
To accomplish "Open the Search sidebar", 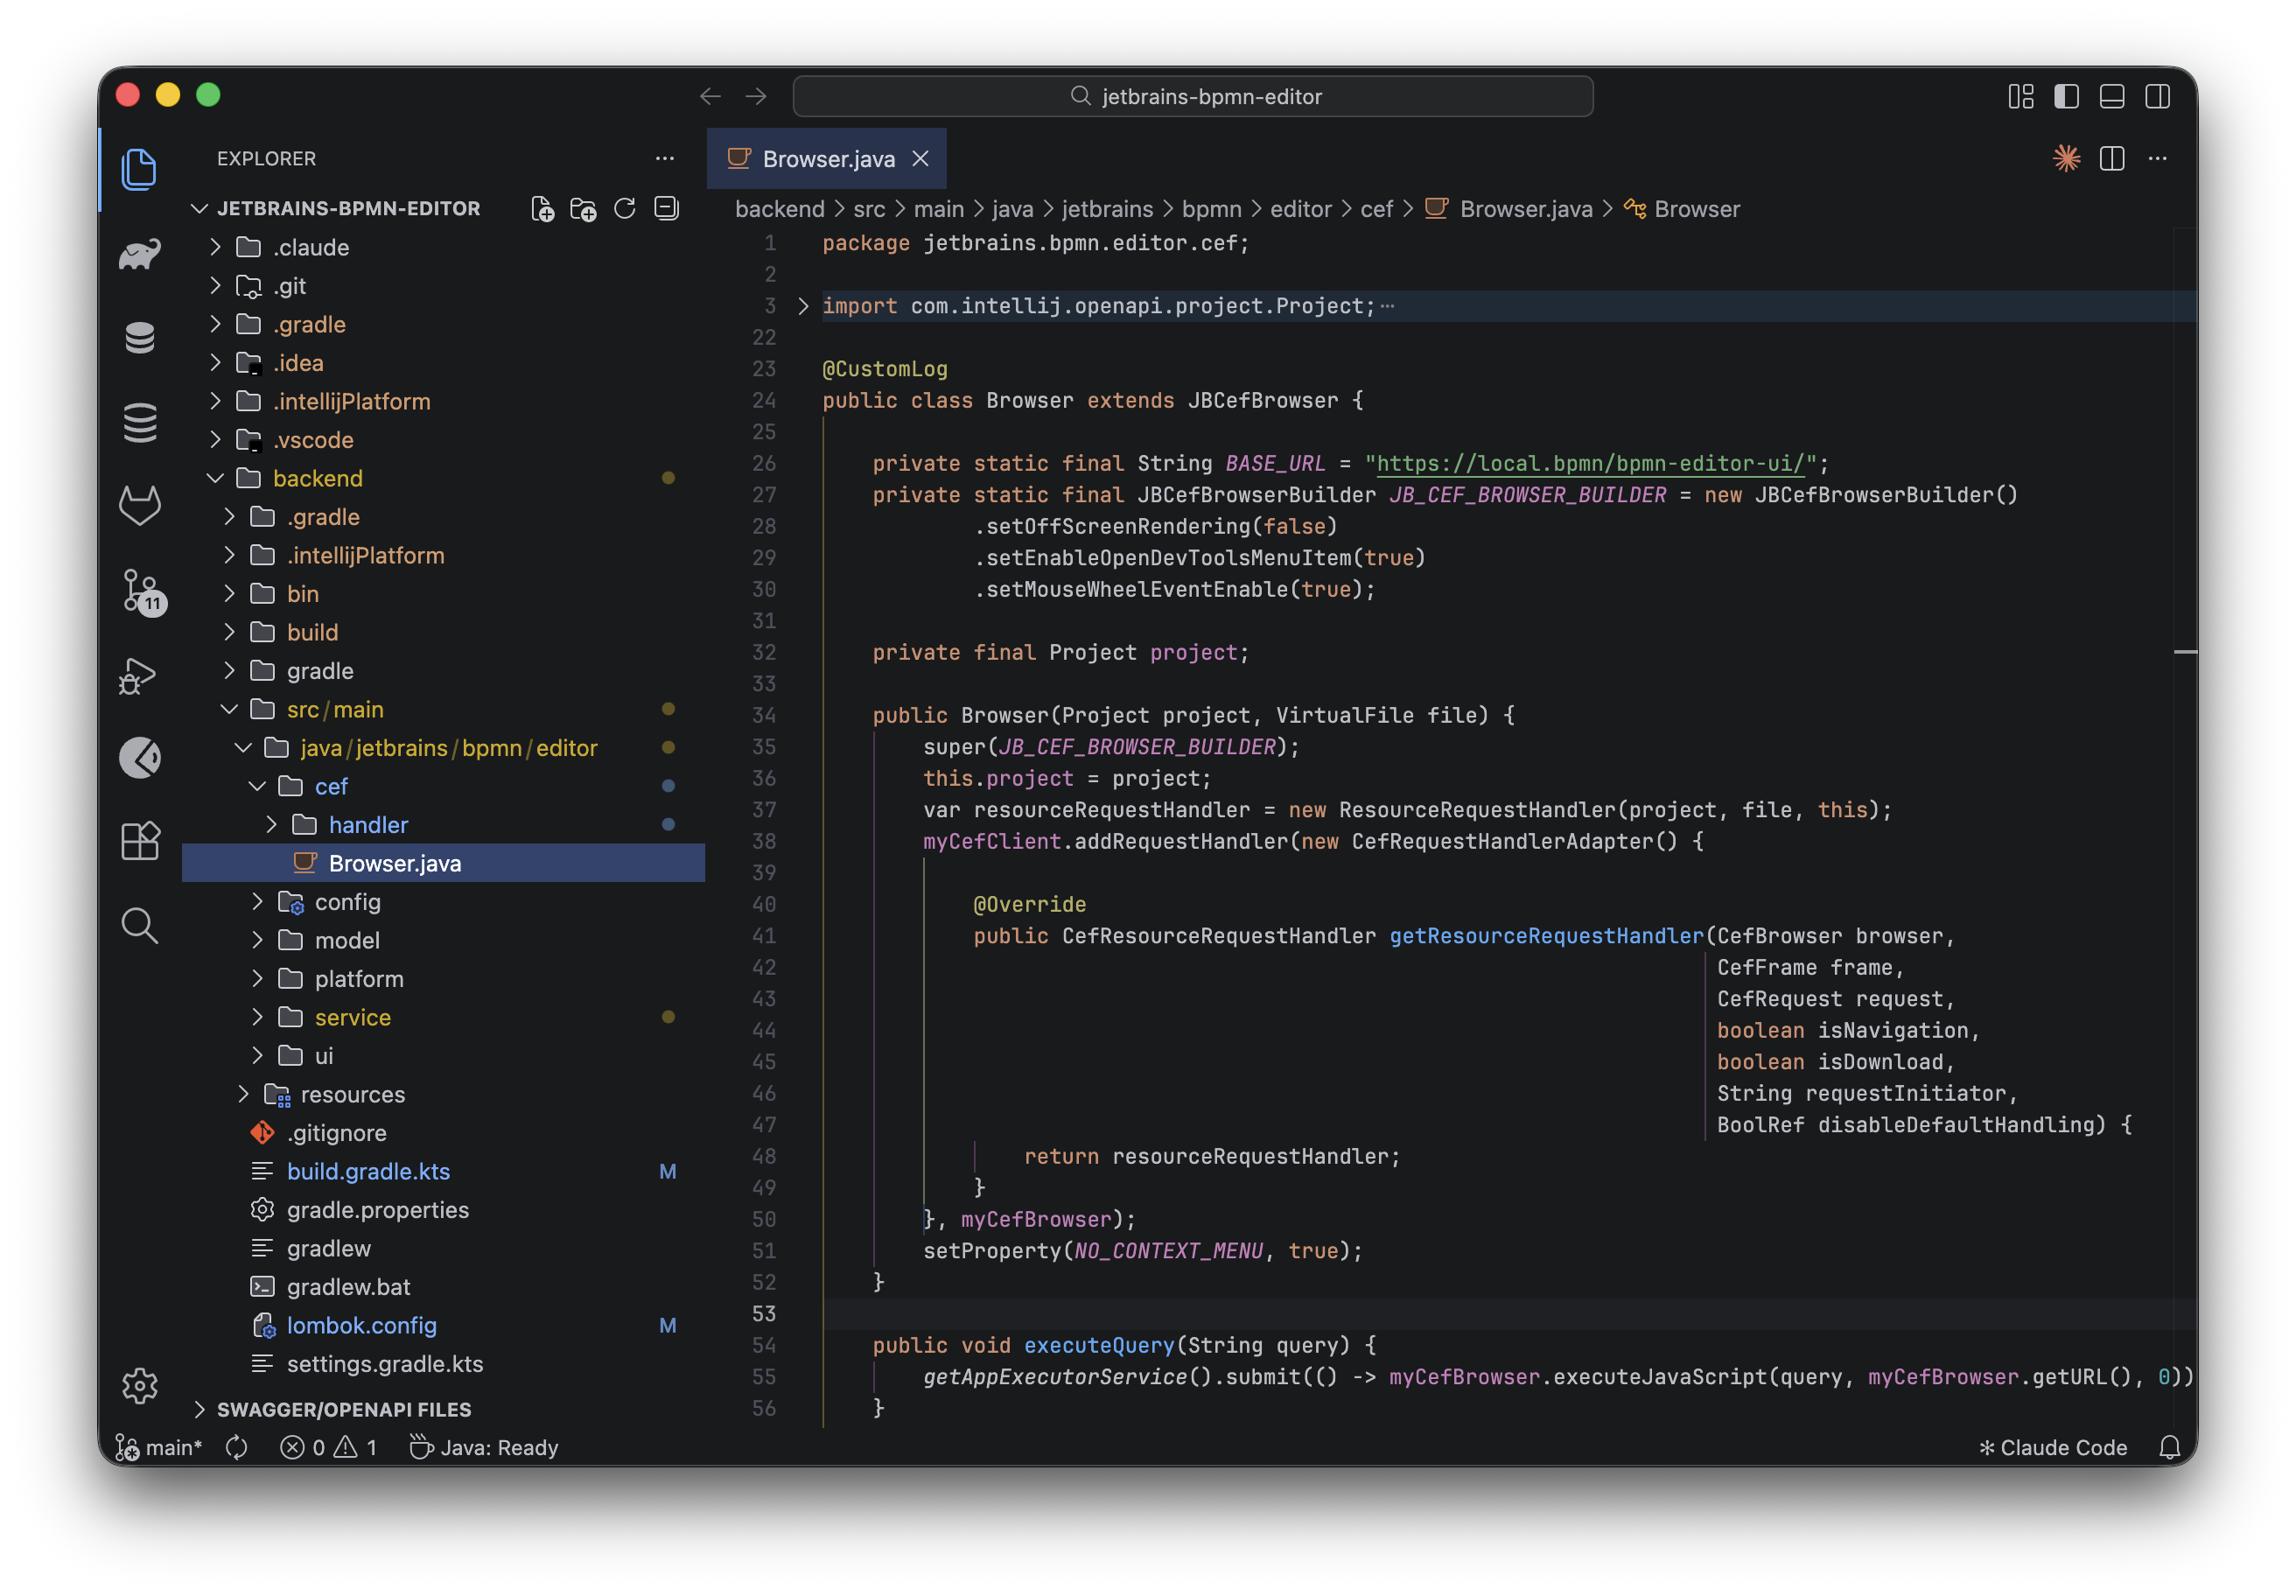I will (140, 926).
